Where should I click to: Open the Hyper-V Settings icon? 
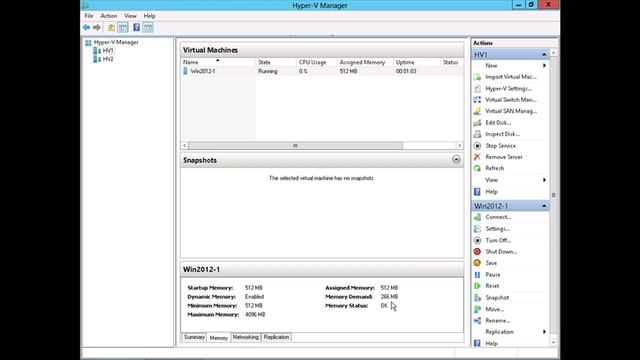[477, 88]
